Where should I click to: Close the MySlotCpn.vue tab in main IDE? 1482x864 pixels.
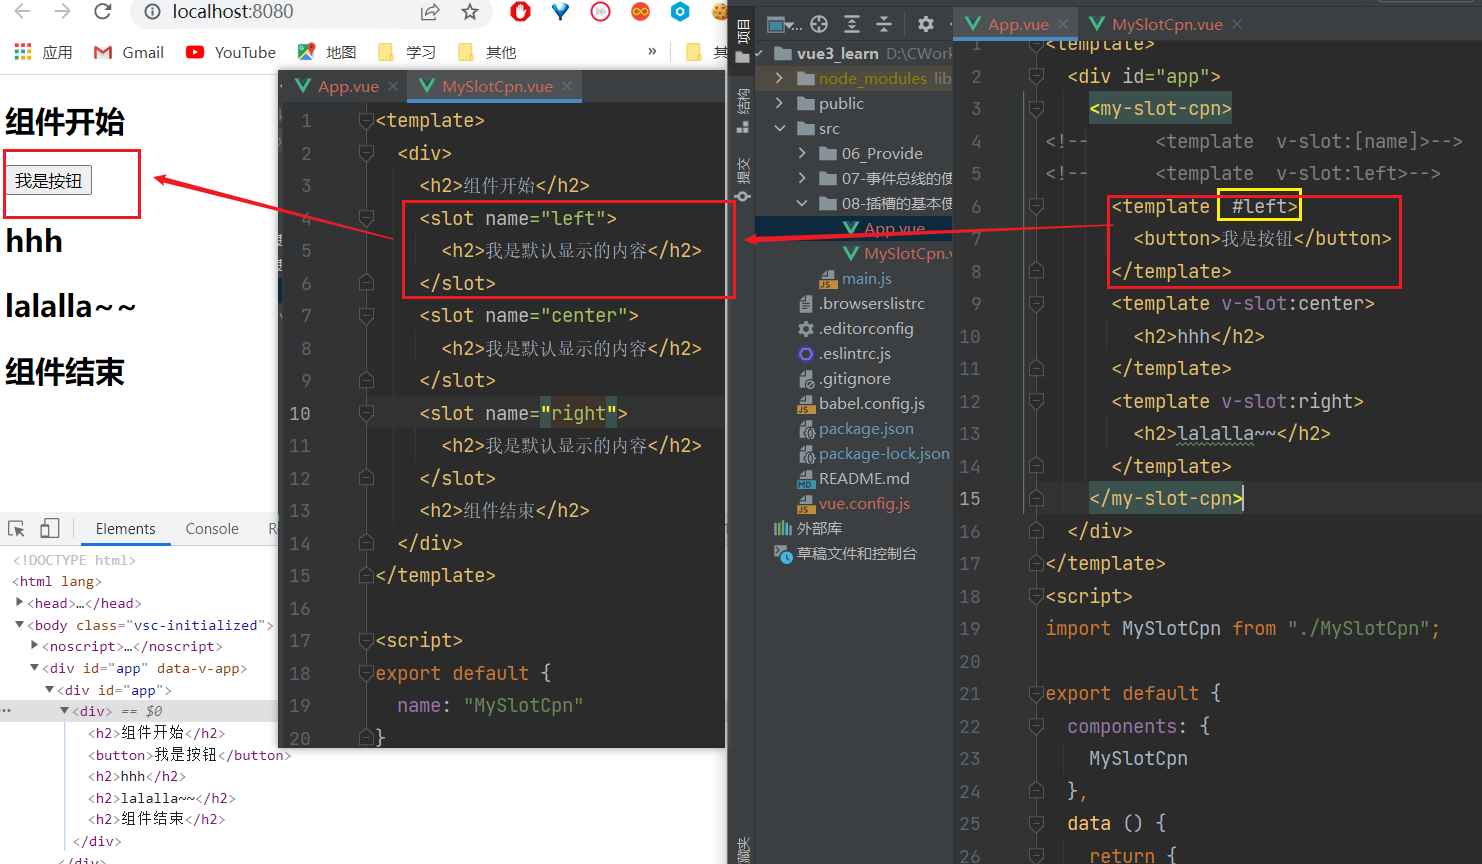tap(1237, 24)
